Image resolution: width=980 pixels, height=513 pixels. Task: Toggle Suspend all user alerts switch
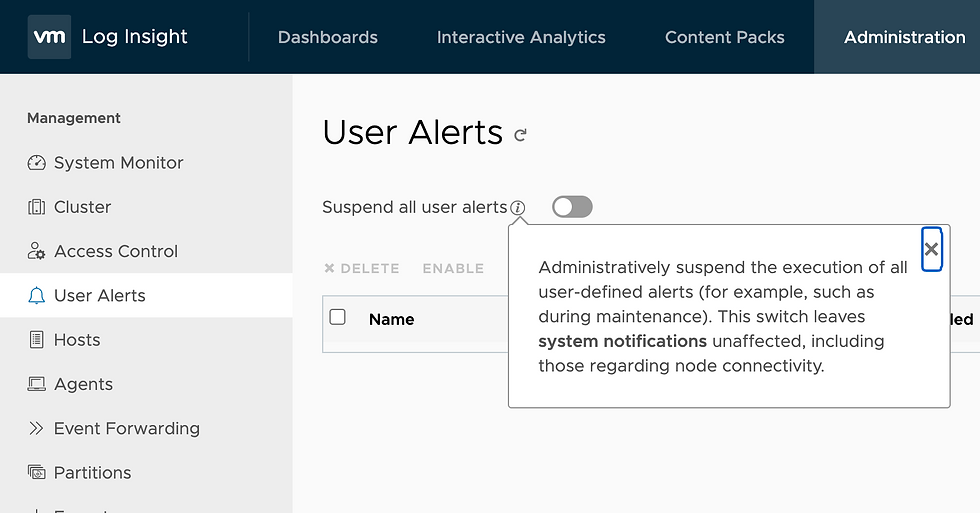tap(572, 207)
